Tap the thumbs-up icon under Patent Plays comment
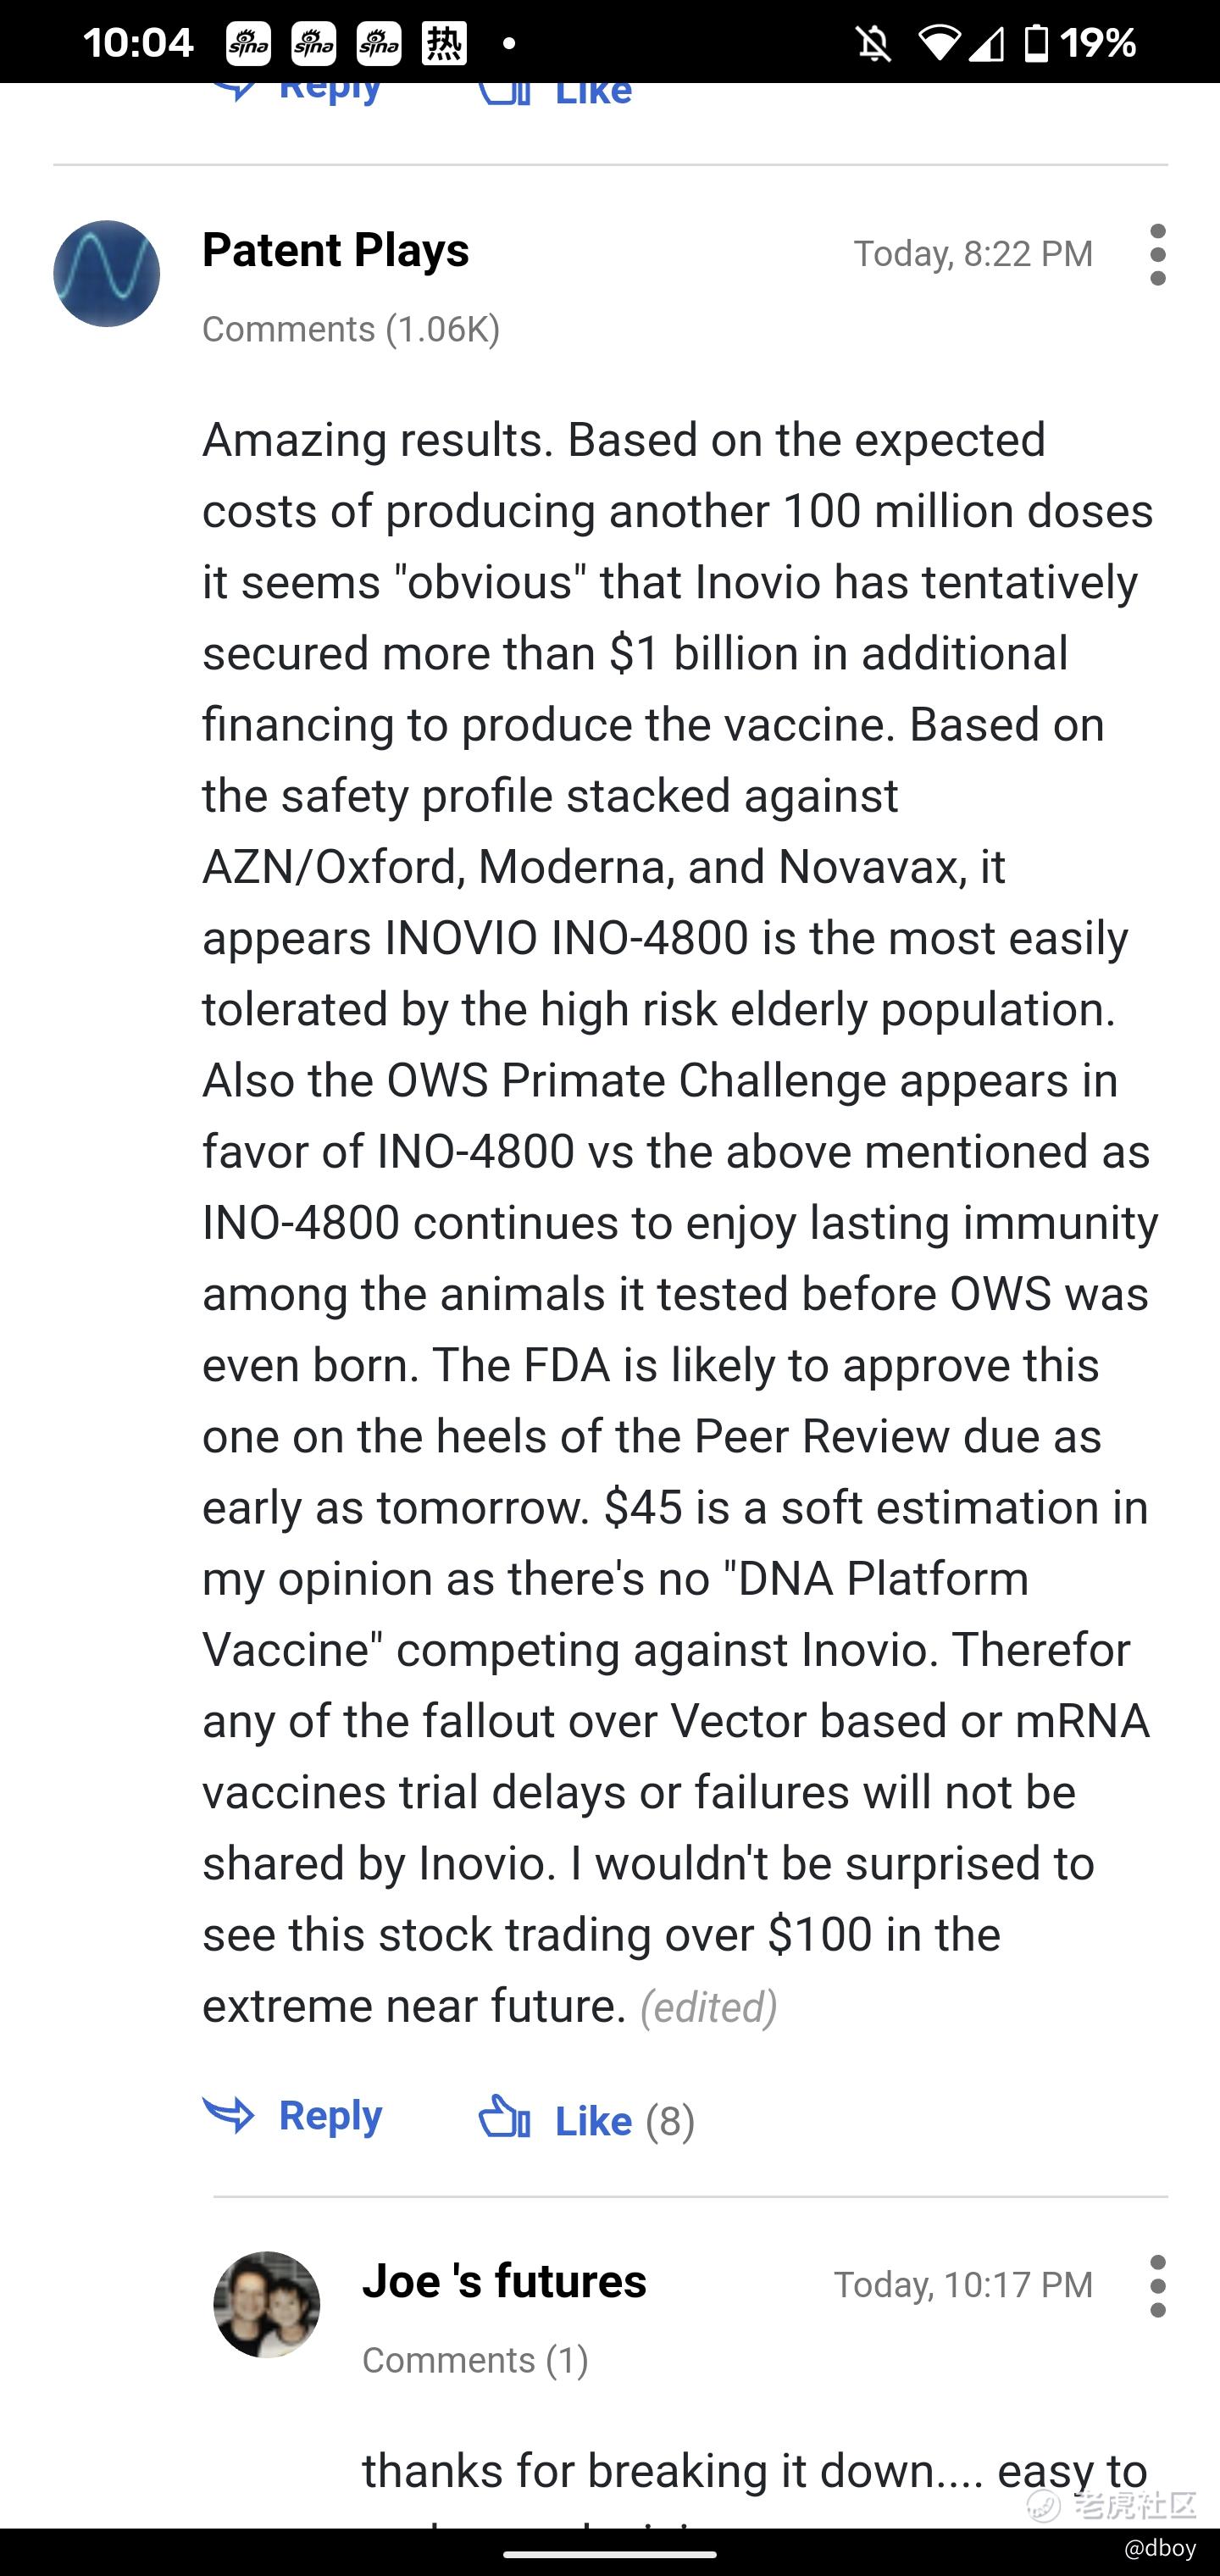The image size is (1220, 2576). click(504, 2115)
